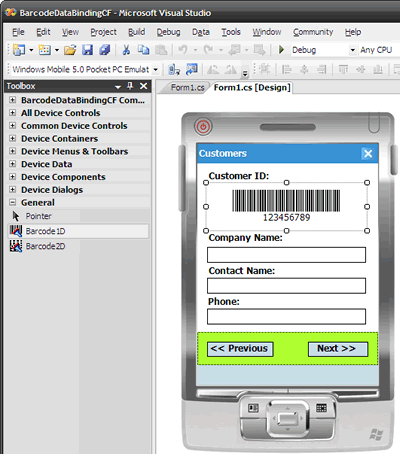The image size is (400, 454).
Task: Expand Device Containers group
Action: pyautogui.click(x=12, y=138)
